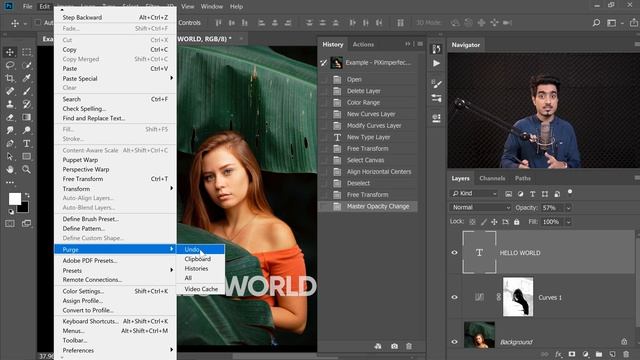Viewport: 640px width, 360px height.
Task: Select the Eyedropper tool
Action: [x=27, y=78]
